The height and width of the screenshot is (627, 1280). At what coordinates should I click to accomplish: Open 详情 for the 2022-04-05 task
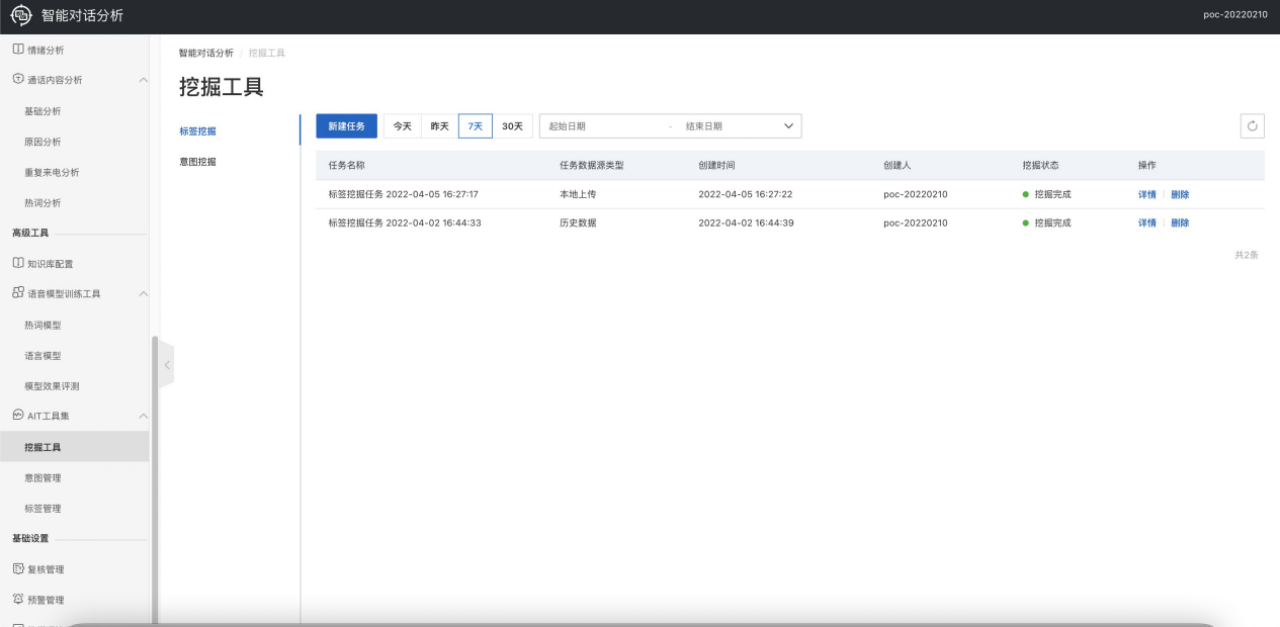pyautogui.click(x=1147, y=194)
